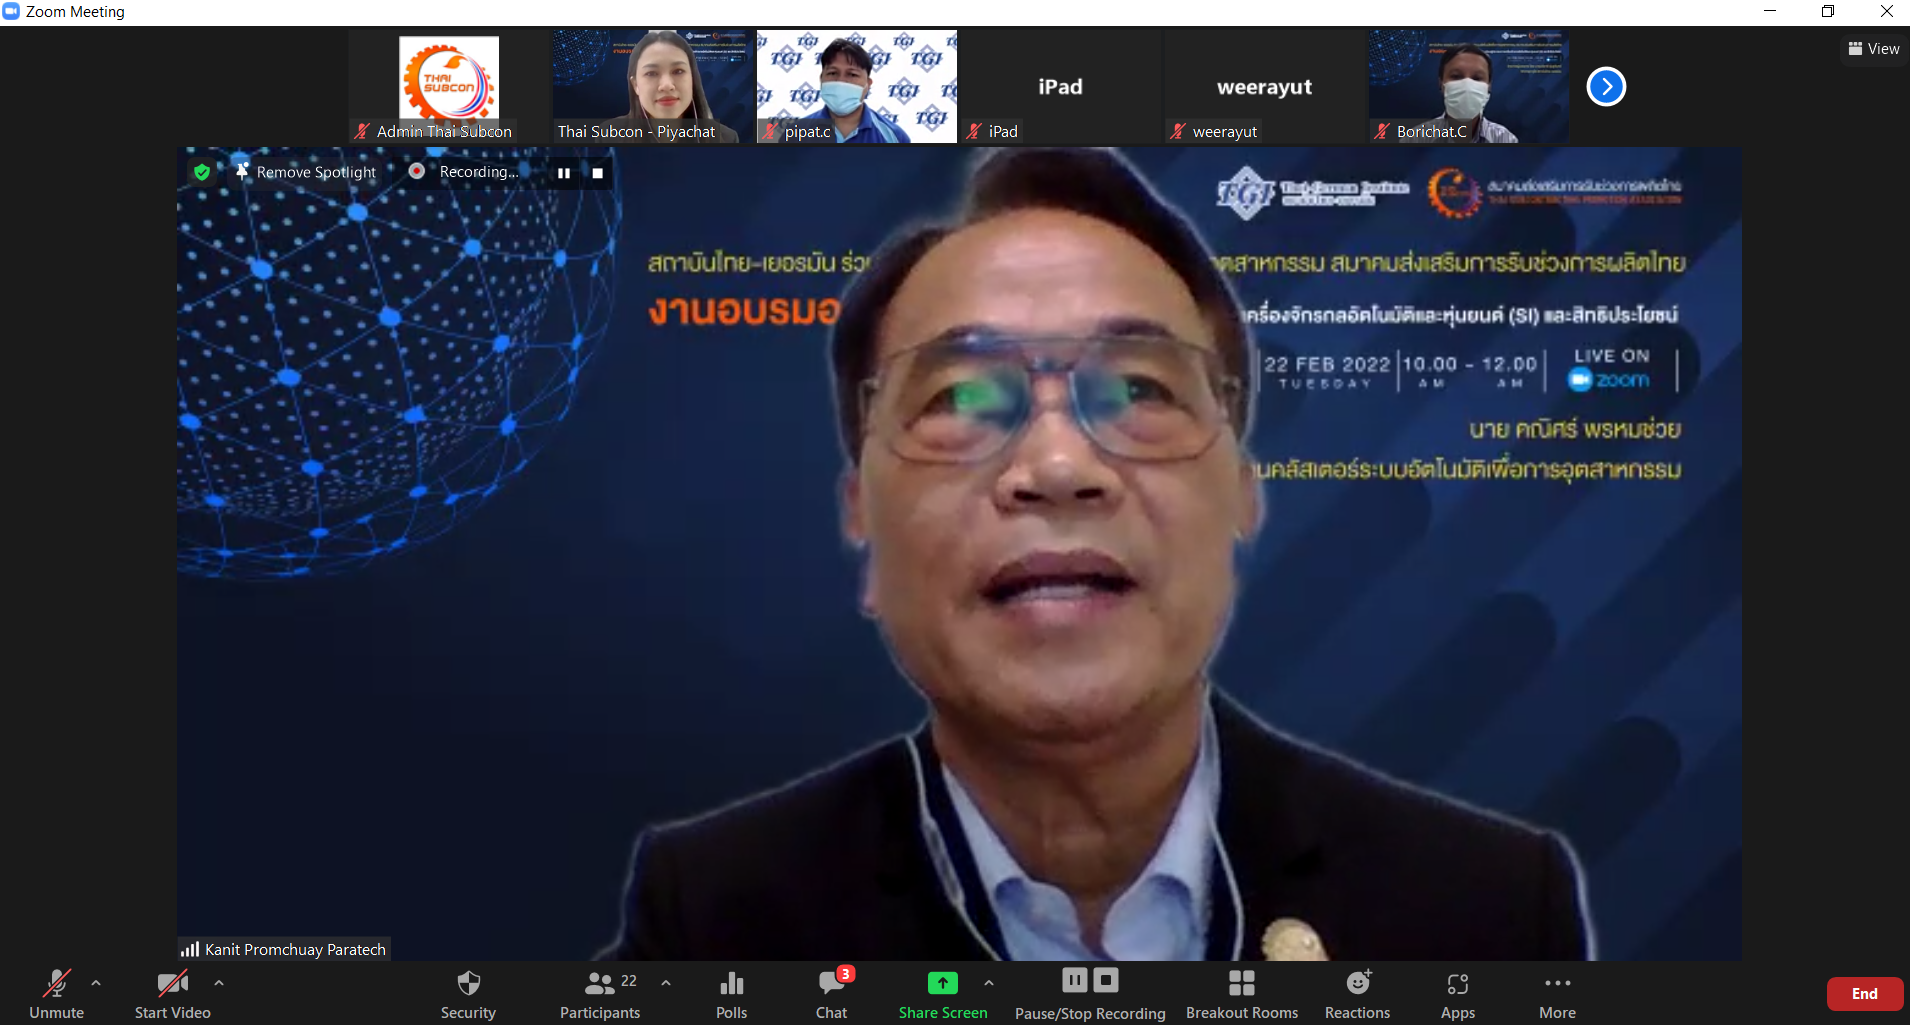Open the Apps panel
This screenshot has height=1025, width=1910.
1457,994
